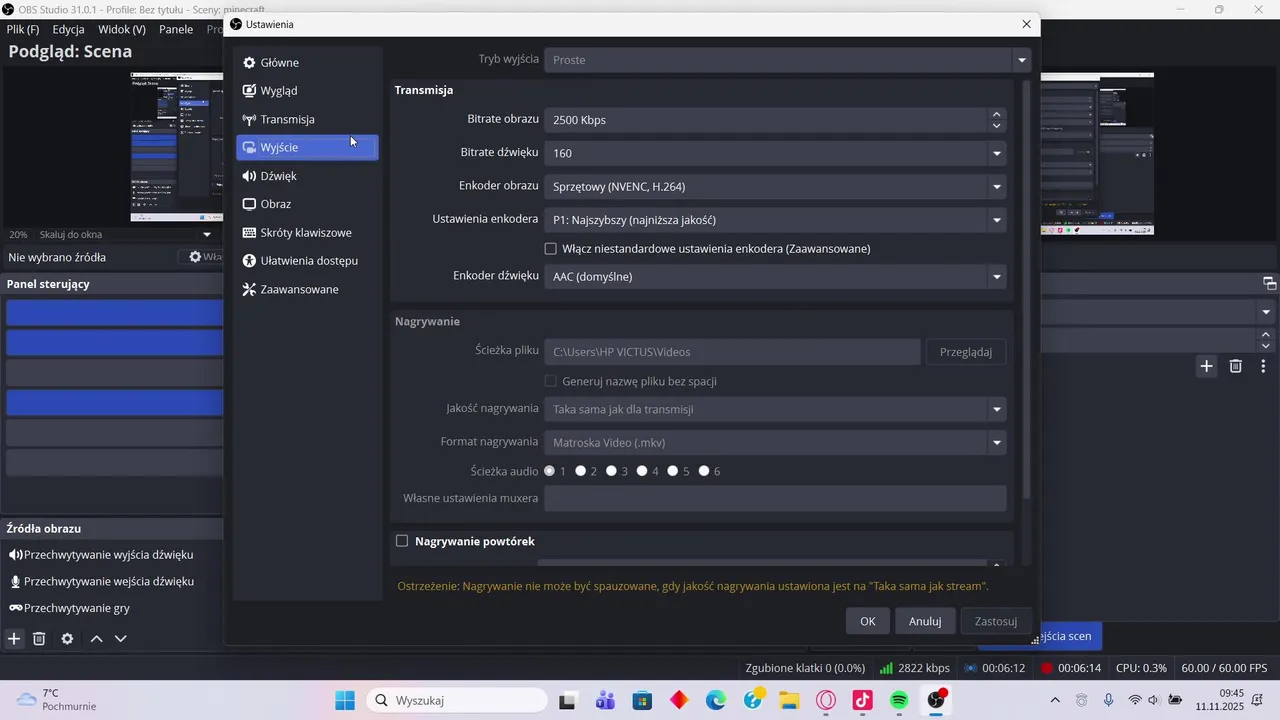Viewport: 1280px width, 720px height.
Task: Click trash icon in right-side panel
Action: [x=1236, y=366]
